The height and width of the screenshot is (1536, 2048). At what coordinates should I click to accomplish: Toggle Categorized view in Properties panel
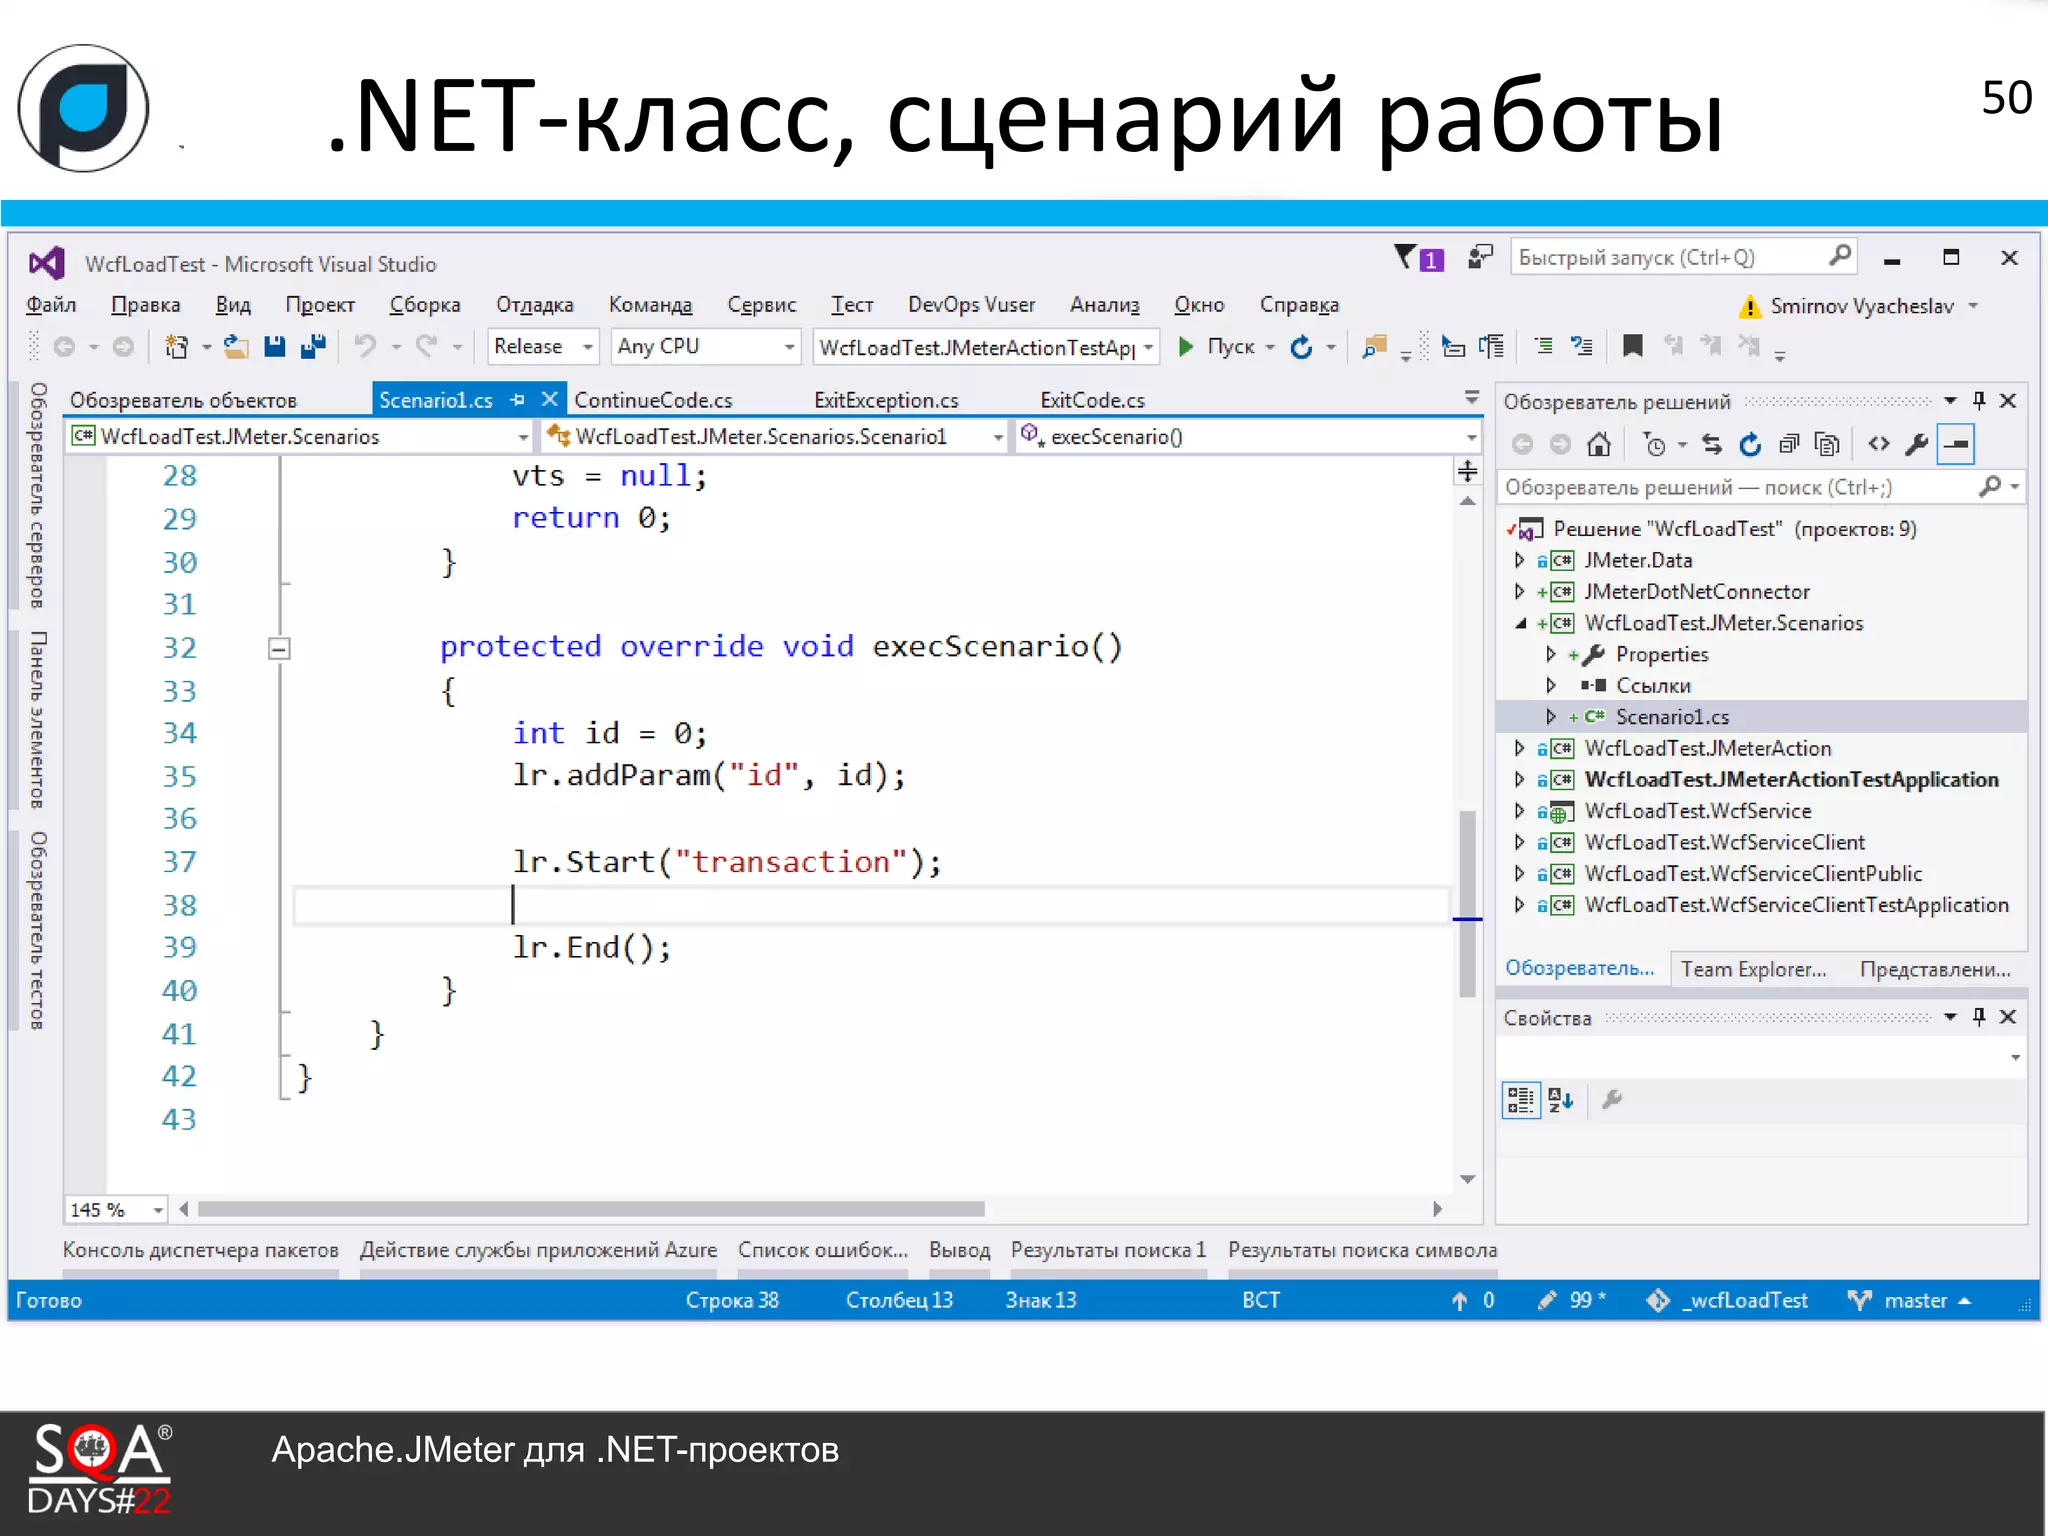tap(1521, 1100)
